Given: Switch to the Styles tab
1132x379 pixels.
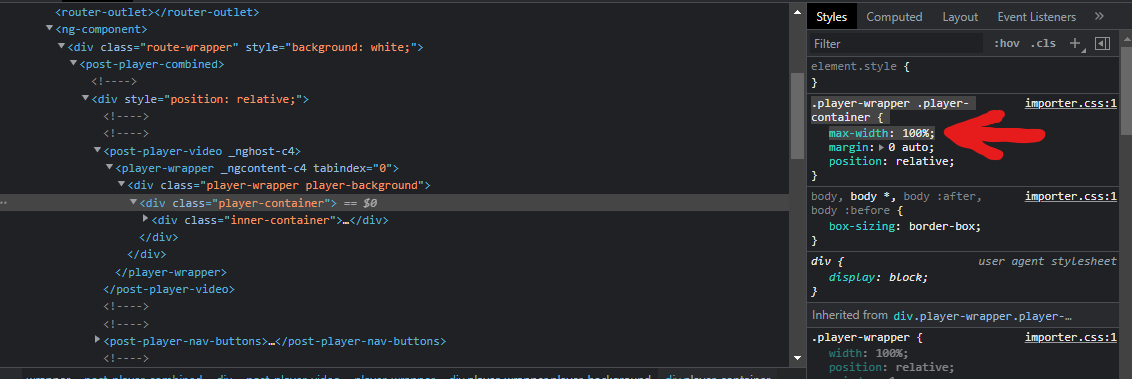Looking at the screenshot, I should pos(831,17).
